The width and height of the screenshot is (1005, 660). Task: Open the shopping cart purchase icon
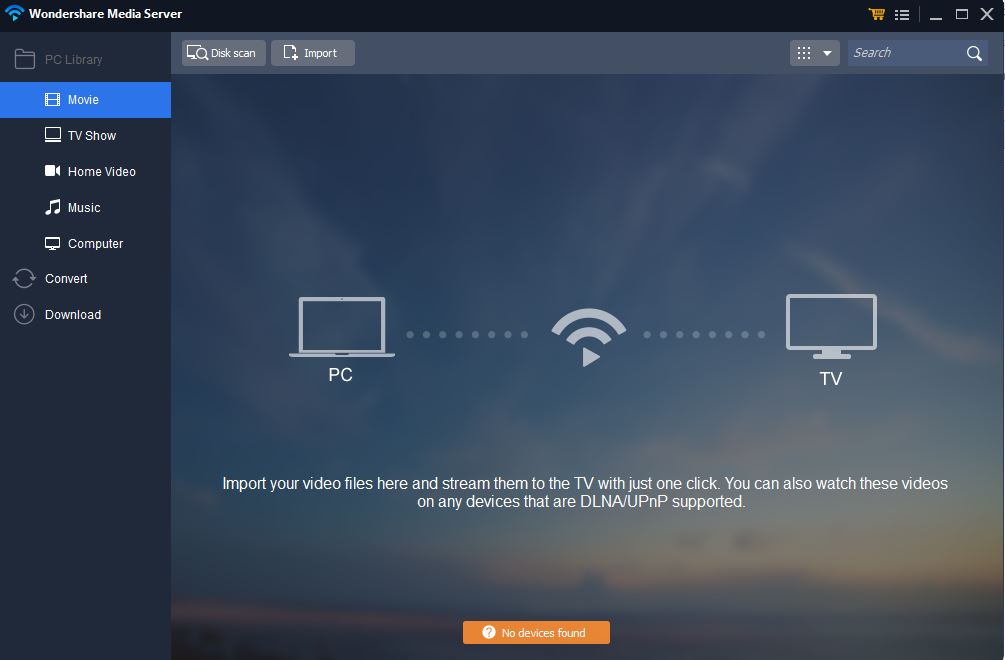pos(876,13)
